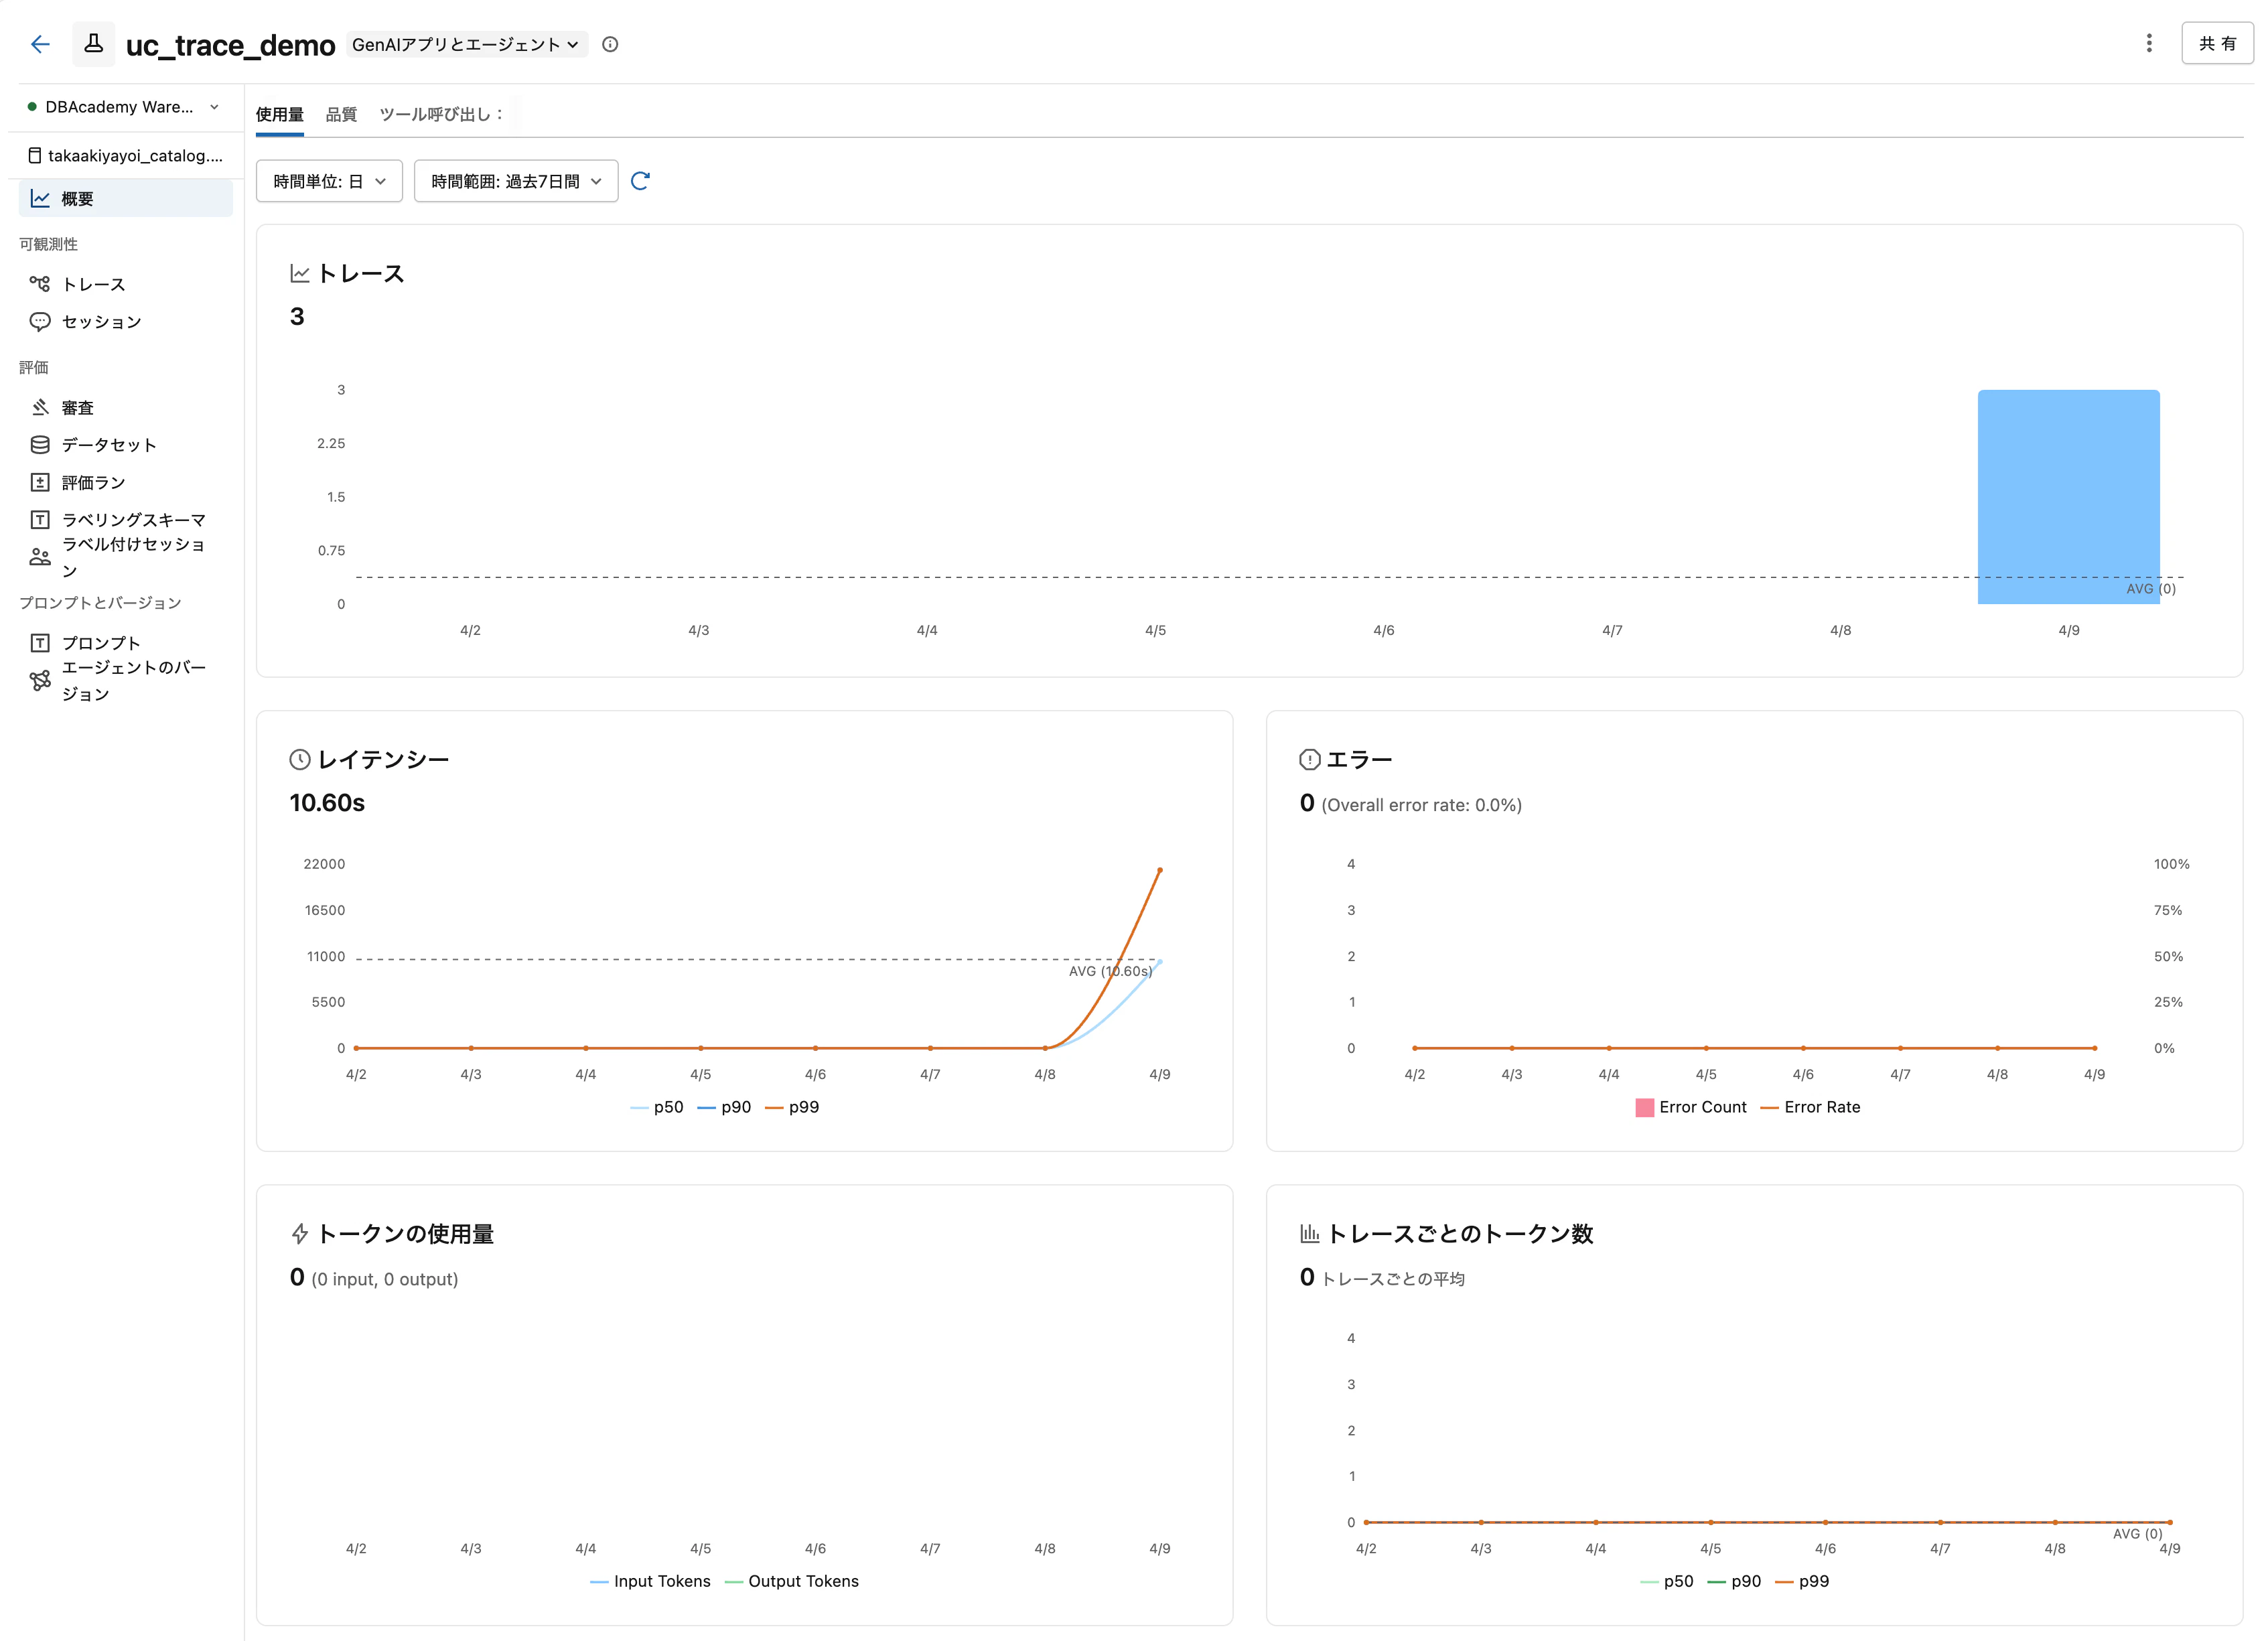Open トレース in the sidebar
The width and height of the screenshot is (2268, 1641).
click(x=93, y=285)
